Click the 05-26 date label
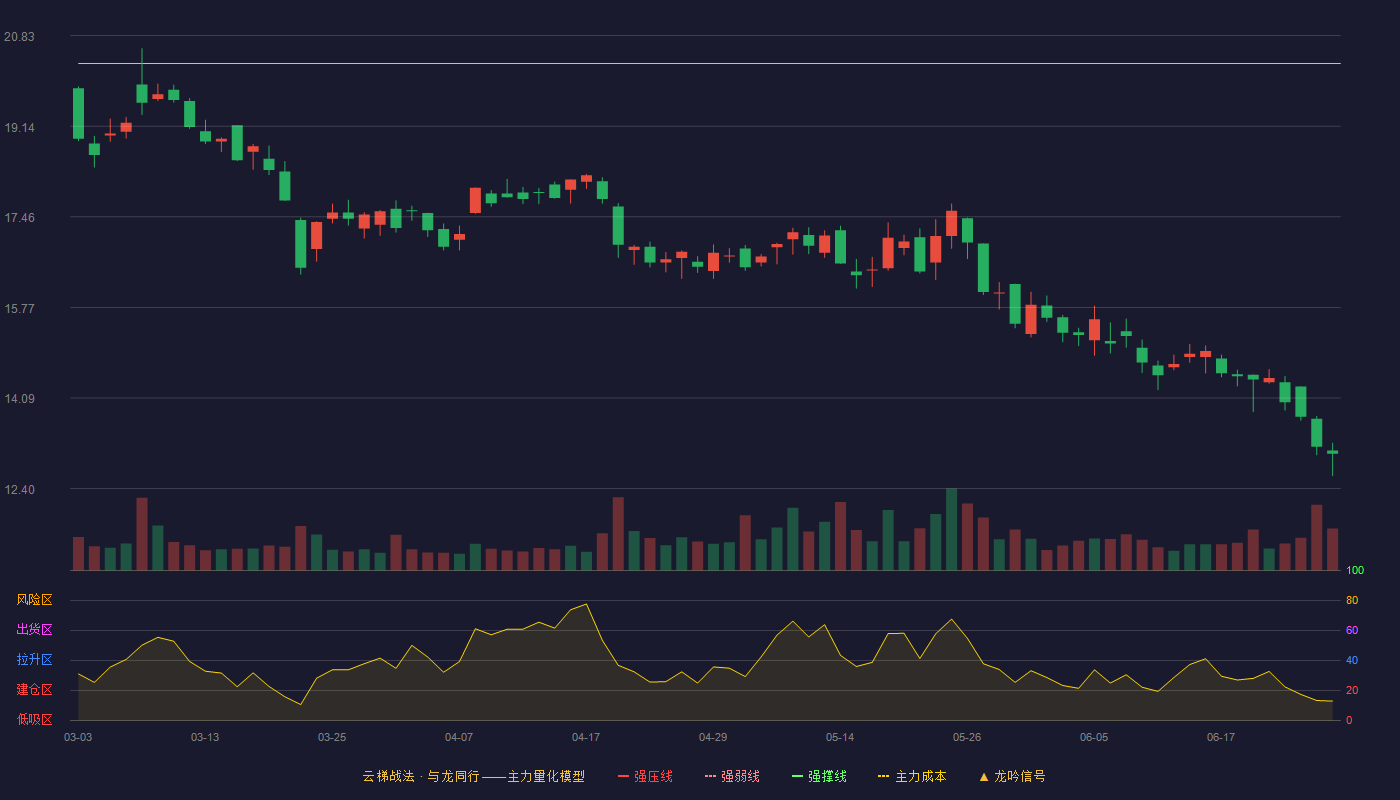This screenshot has height=800, width=1400. click(967, 737)
